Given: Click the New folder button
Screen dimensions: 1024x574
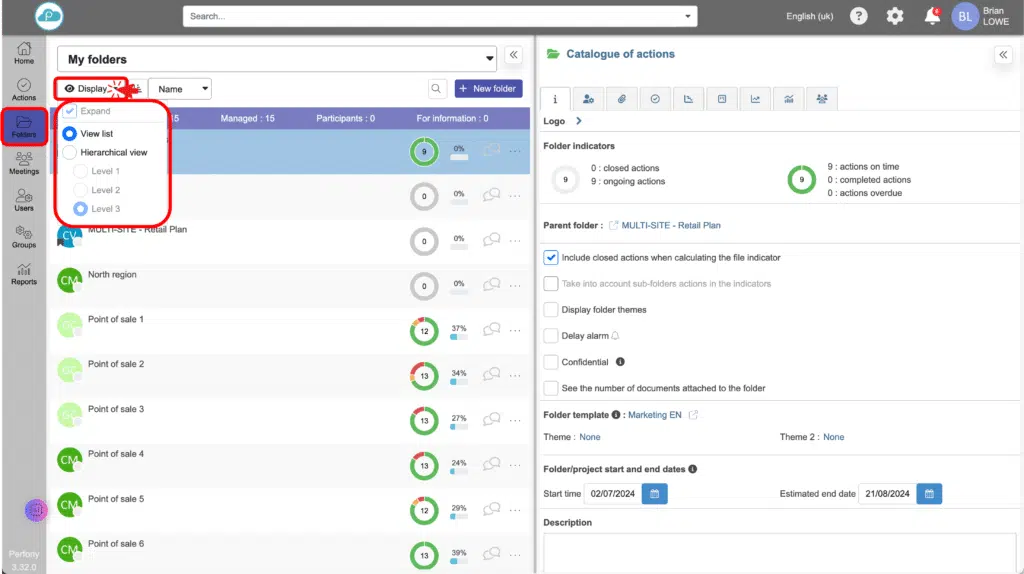Looking at the screenshot, I should pyautogui.click(x=488, y=89).
